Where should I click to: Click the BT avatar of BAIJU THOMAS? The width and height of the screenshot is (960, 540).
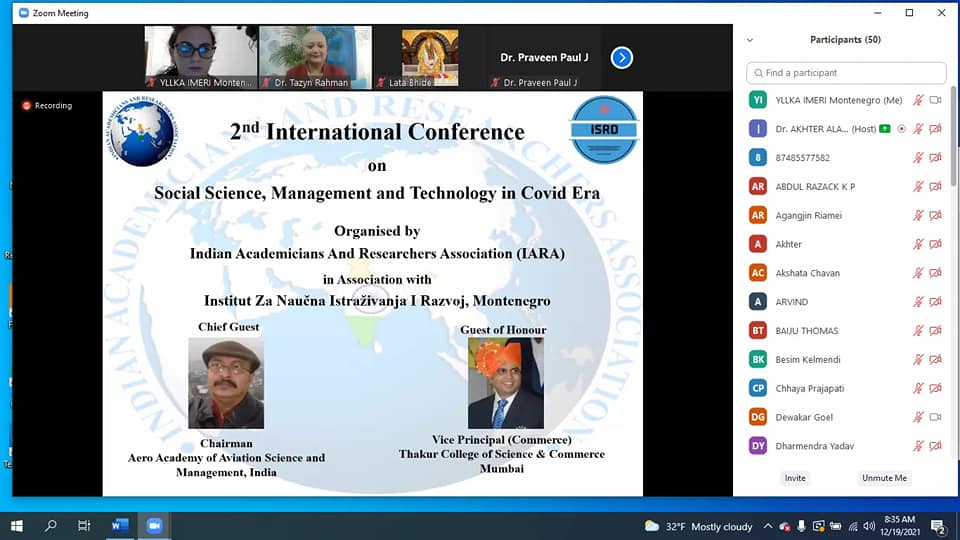coord(758,330)
